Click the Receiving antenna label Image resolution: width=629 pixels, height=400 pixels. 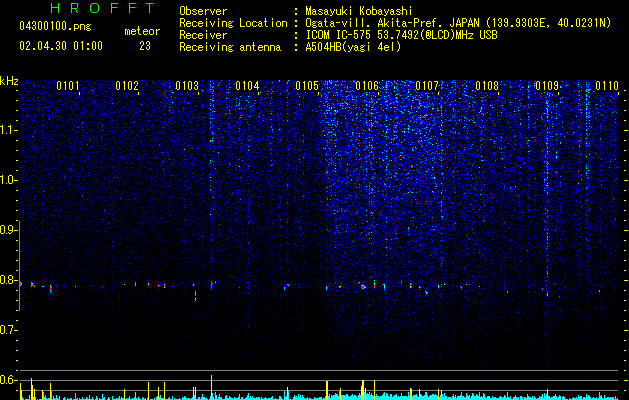click(x=230, y=47)
